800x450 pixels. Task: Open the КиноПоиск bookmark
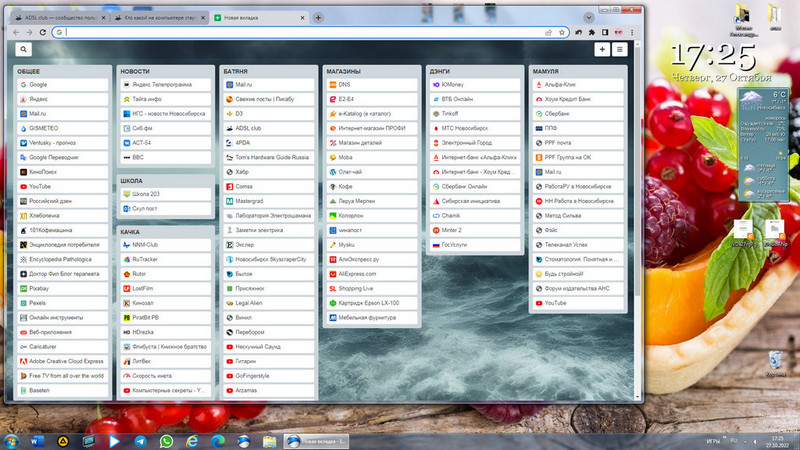(x=63, y=172)
